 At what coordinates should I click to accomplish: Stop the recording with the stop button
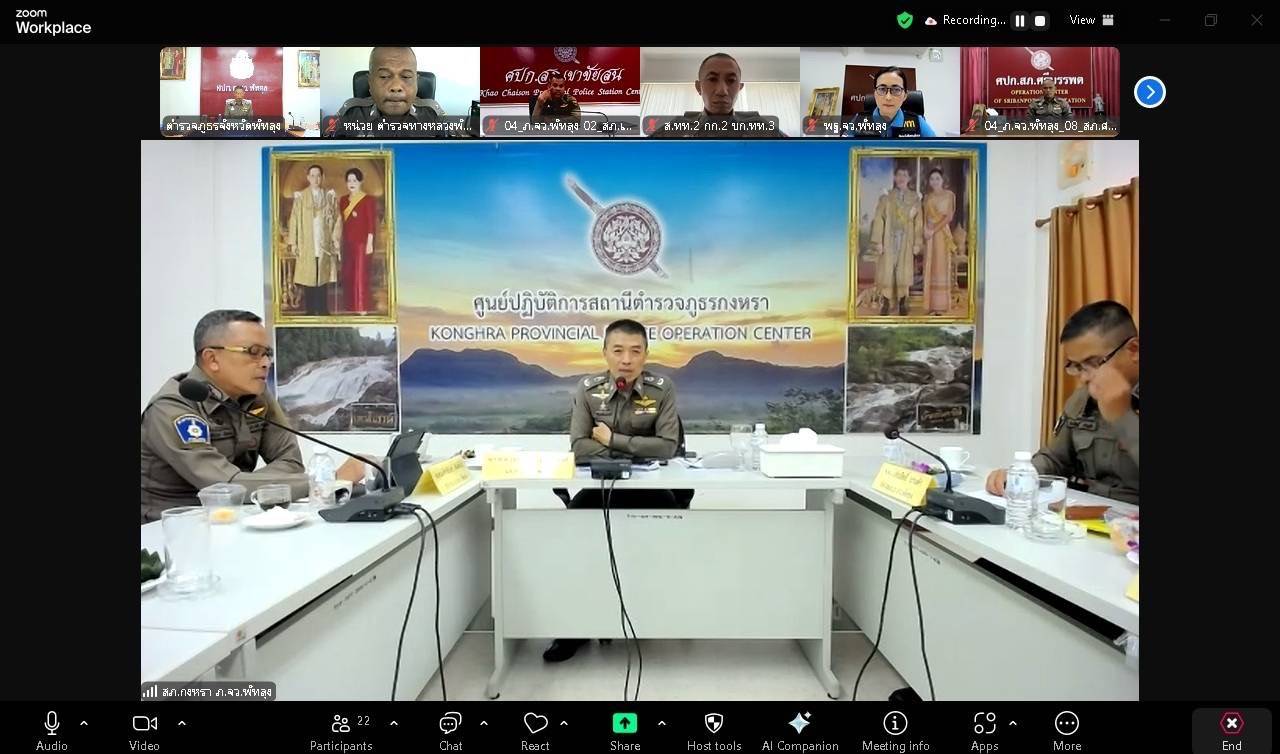[1040, 20]
